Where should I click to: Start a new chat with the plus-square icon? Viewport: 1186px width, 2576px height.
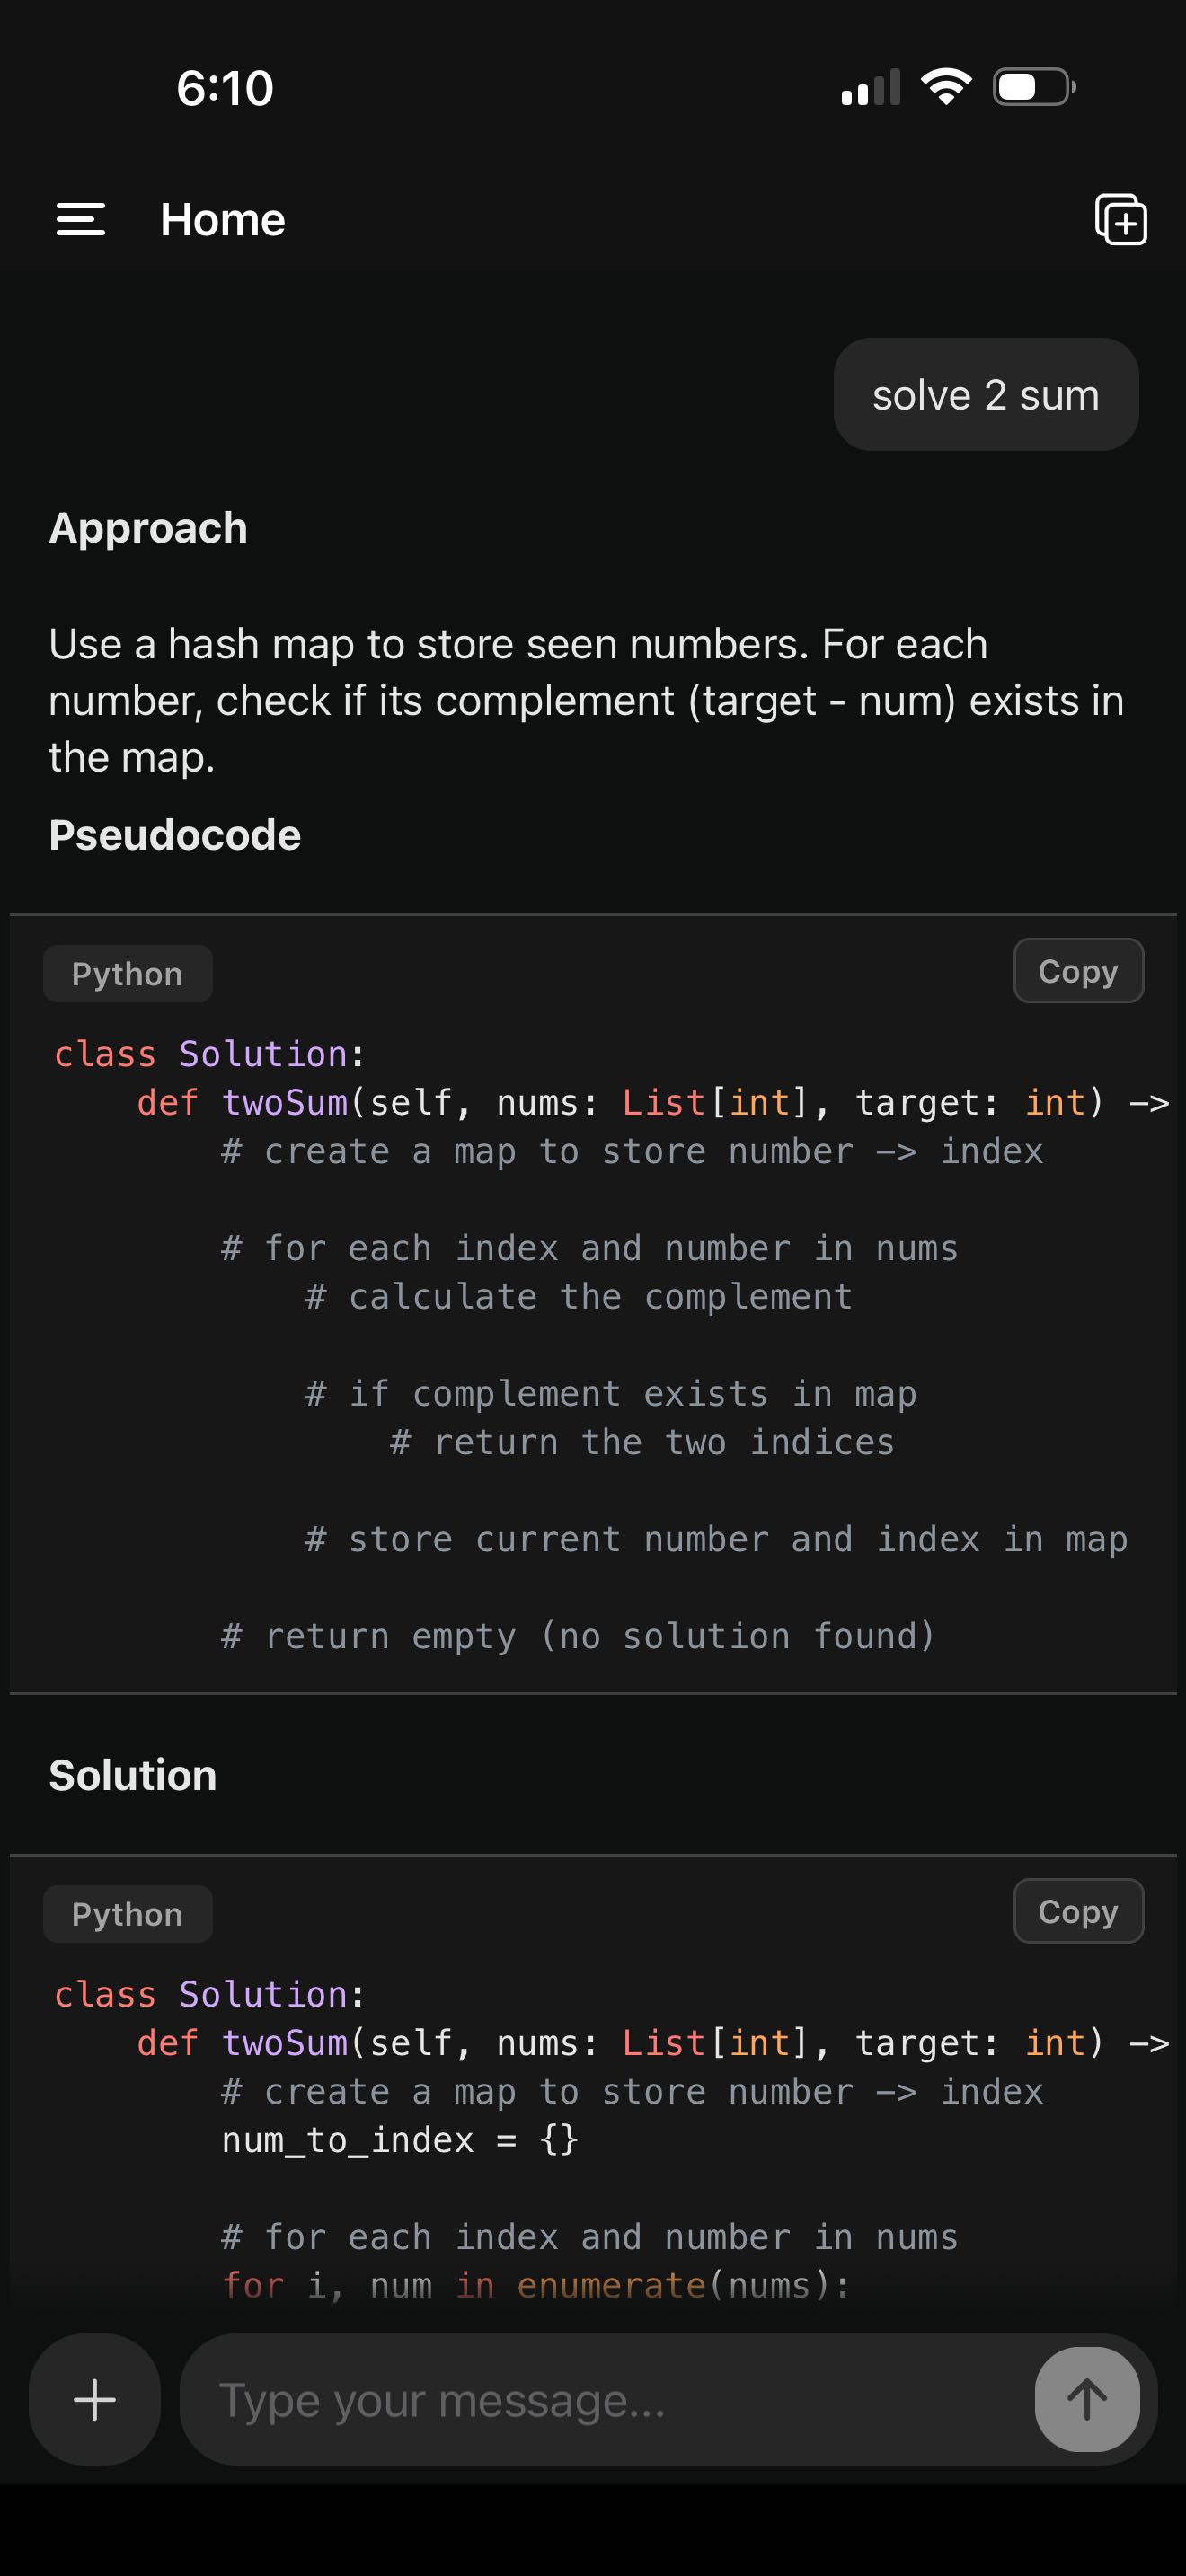1122,219
